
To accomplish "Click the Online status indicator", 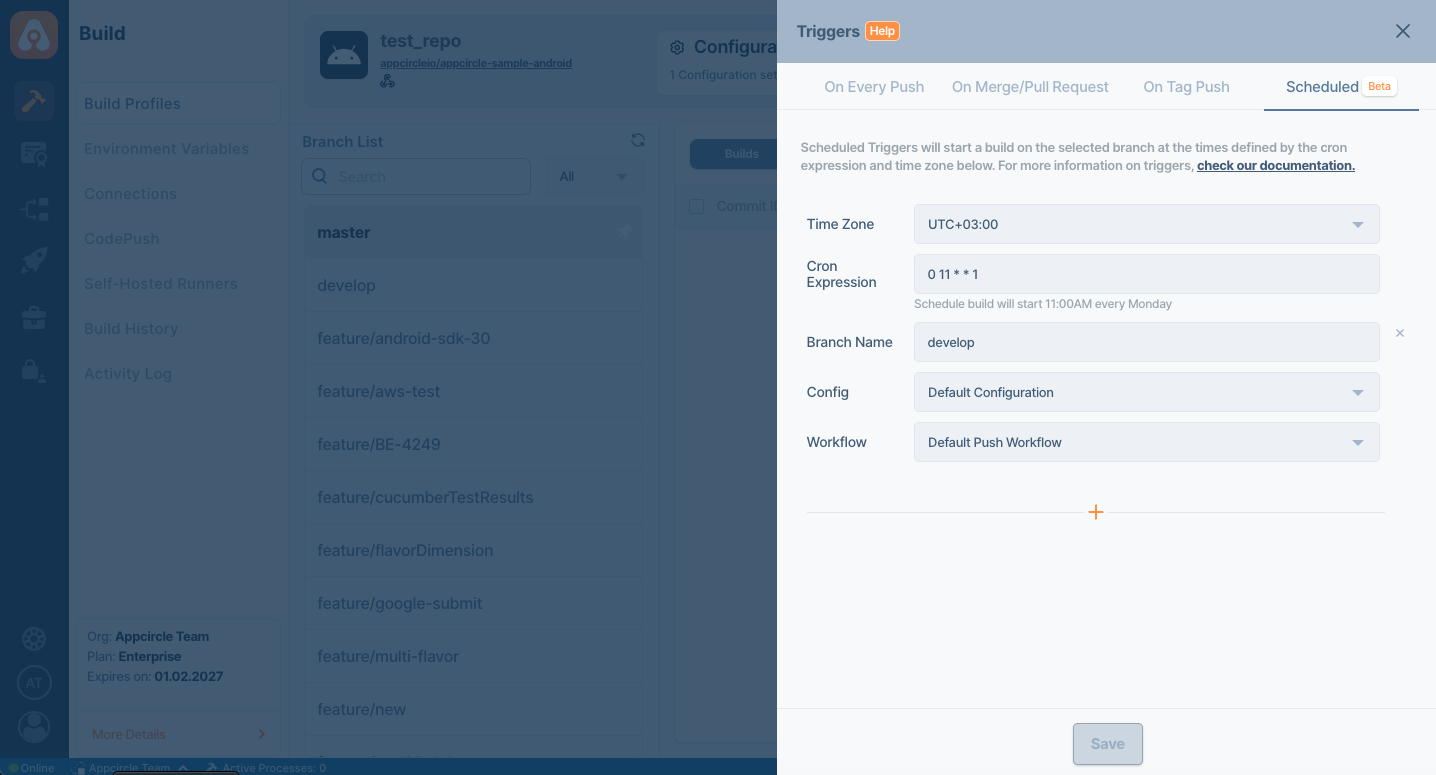I will coord(32,768).
